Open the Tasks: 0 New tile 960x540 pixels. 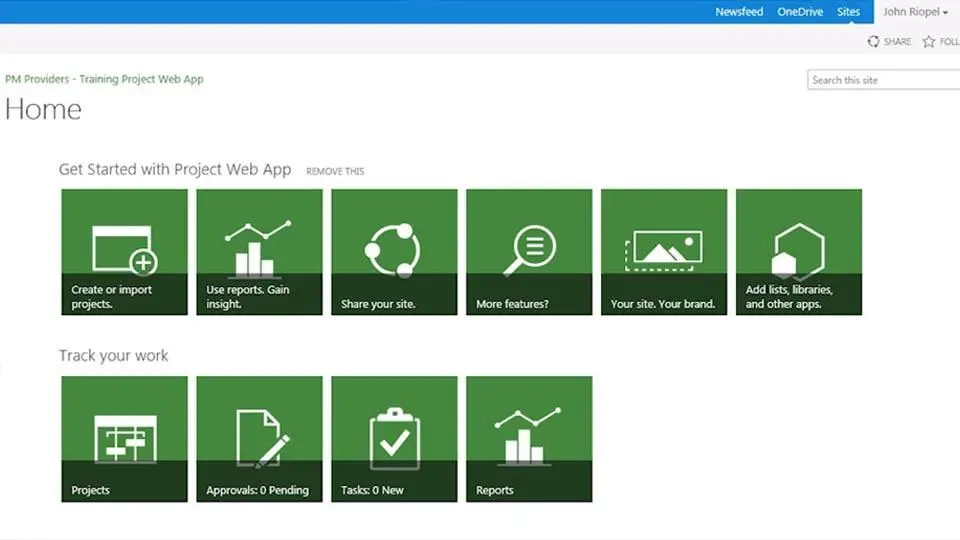(394, 439)
